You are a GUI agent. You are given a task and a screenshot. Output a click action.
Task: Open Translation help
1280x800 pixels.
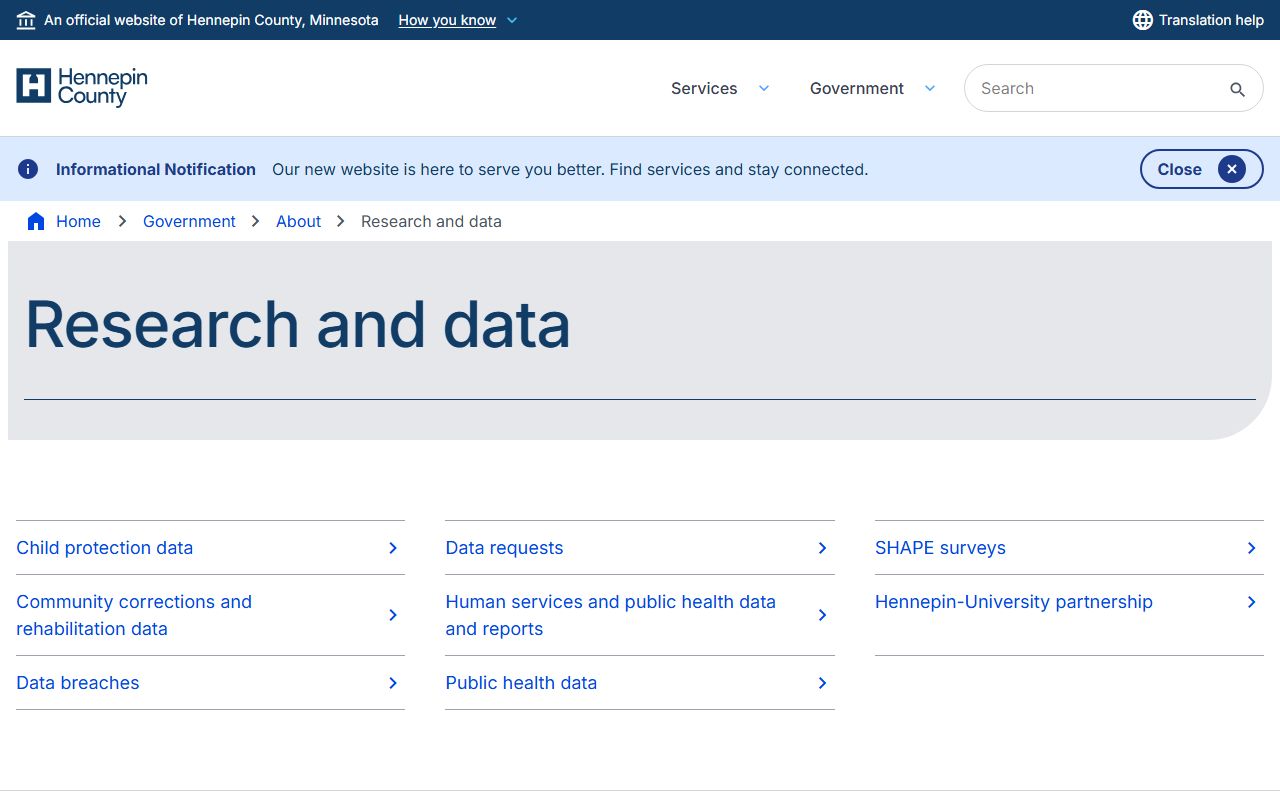(1198, 20)
